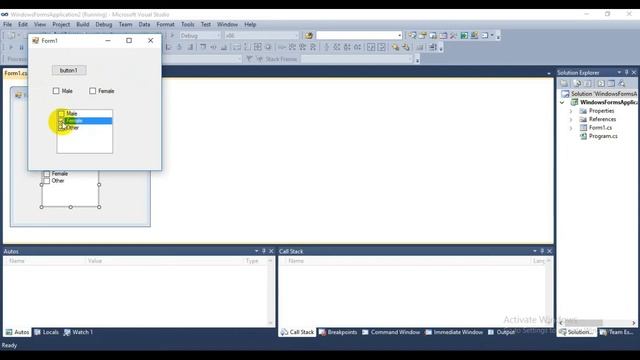Close the Solution Explorer panel
The width and height of the screenshot is (640, 360).
[634, 72]
